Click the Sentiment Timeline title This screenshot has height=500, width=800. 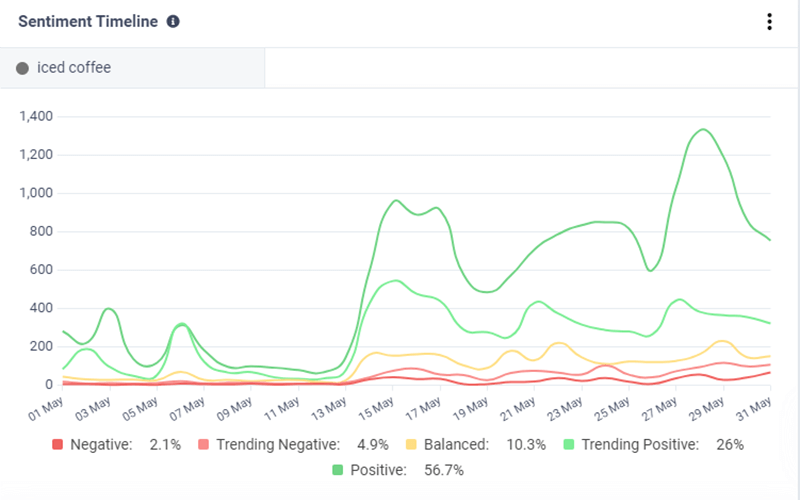tap(88, 22)
